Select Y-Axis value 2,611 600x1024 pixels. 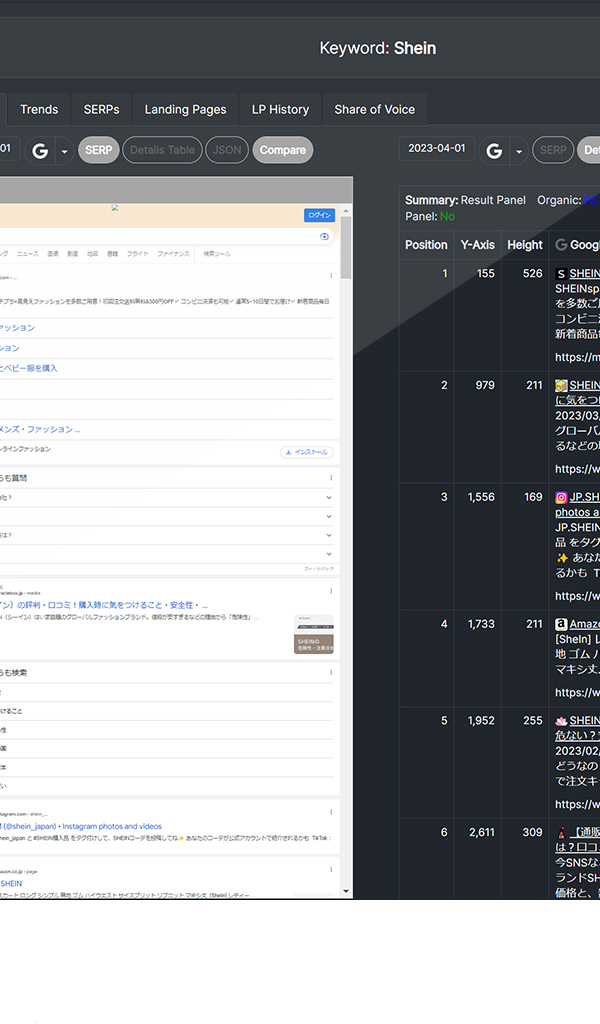click(x=482, y=833)
